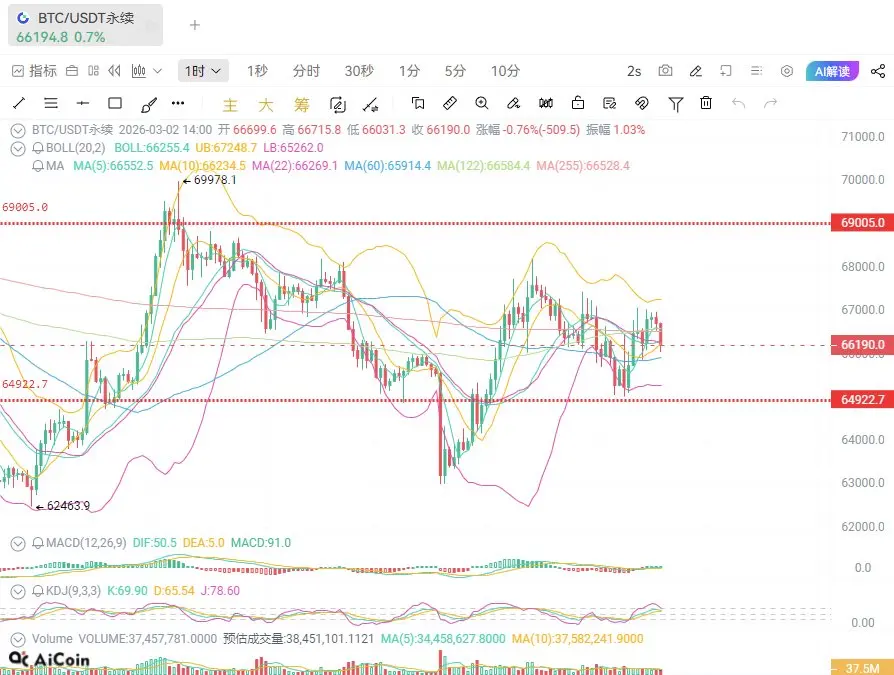Screen dimensions: 894x675
Task: Click the 66190.0 current price label
Action: [x=862, y=344]
